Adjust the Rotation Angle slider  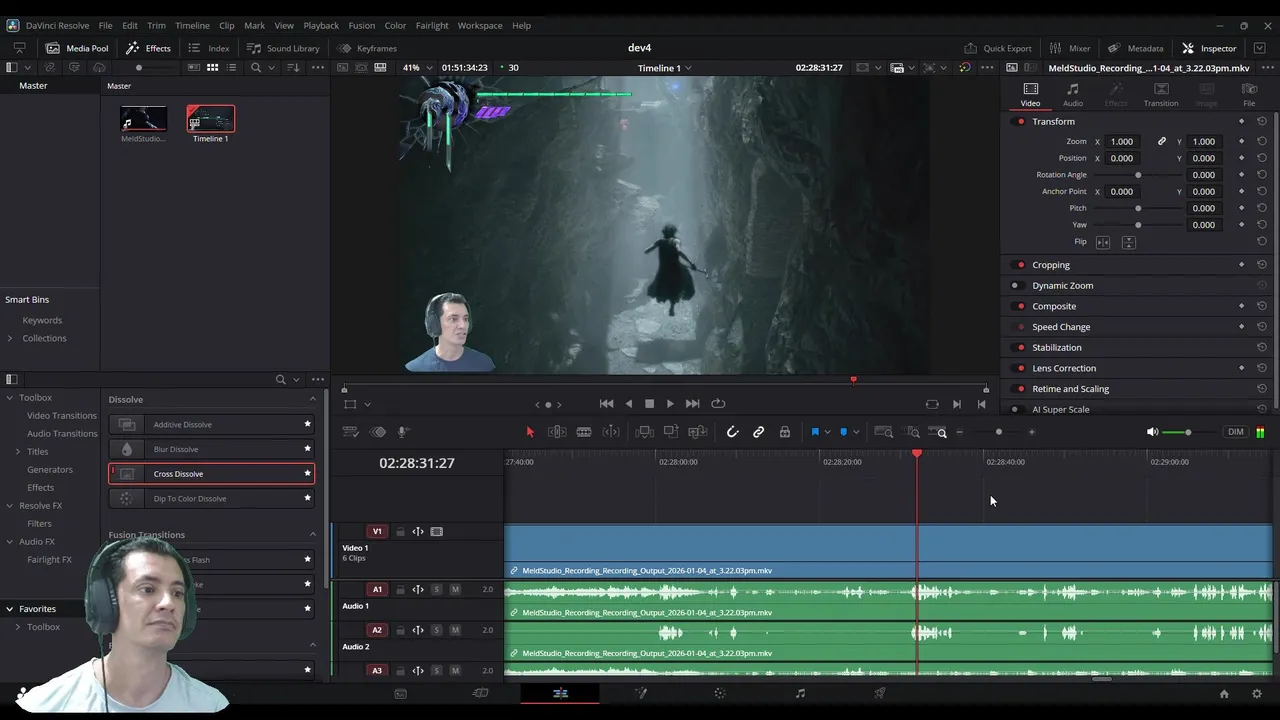(x=1138, y=175)
